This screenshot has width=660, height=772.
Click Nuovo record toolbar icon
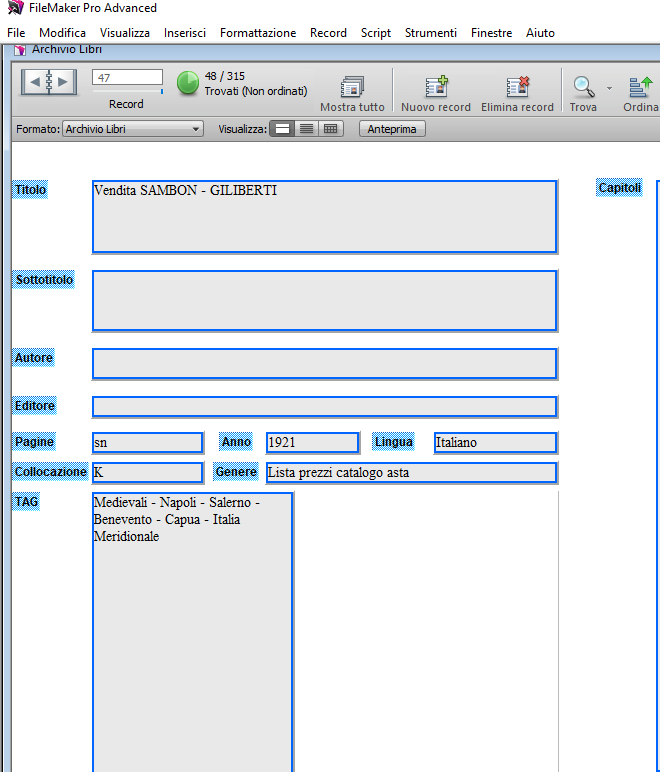(x=437, y=87)
